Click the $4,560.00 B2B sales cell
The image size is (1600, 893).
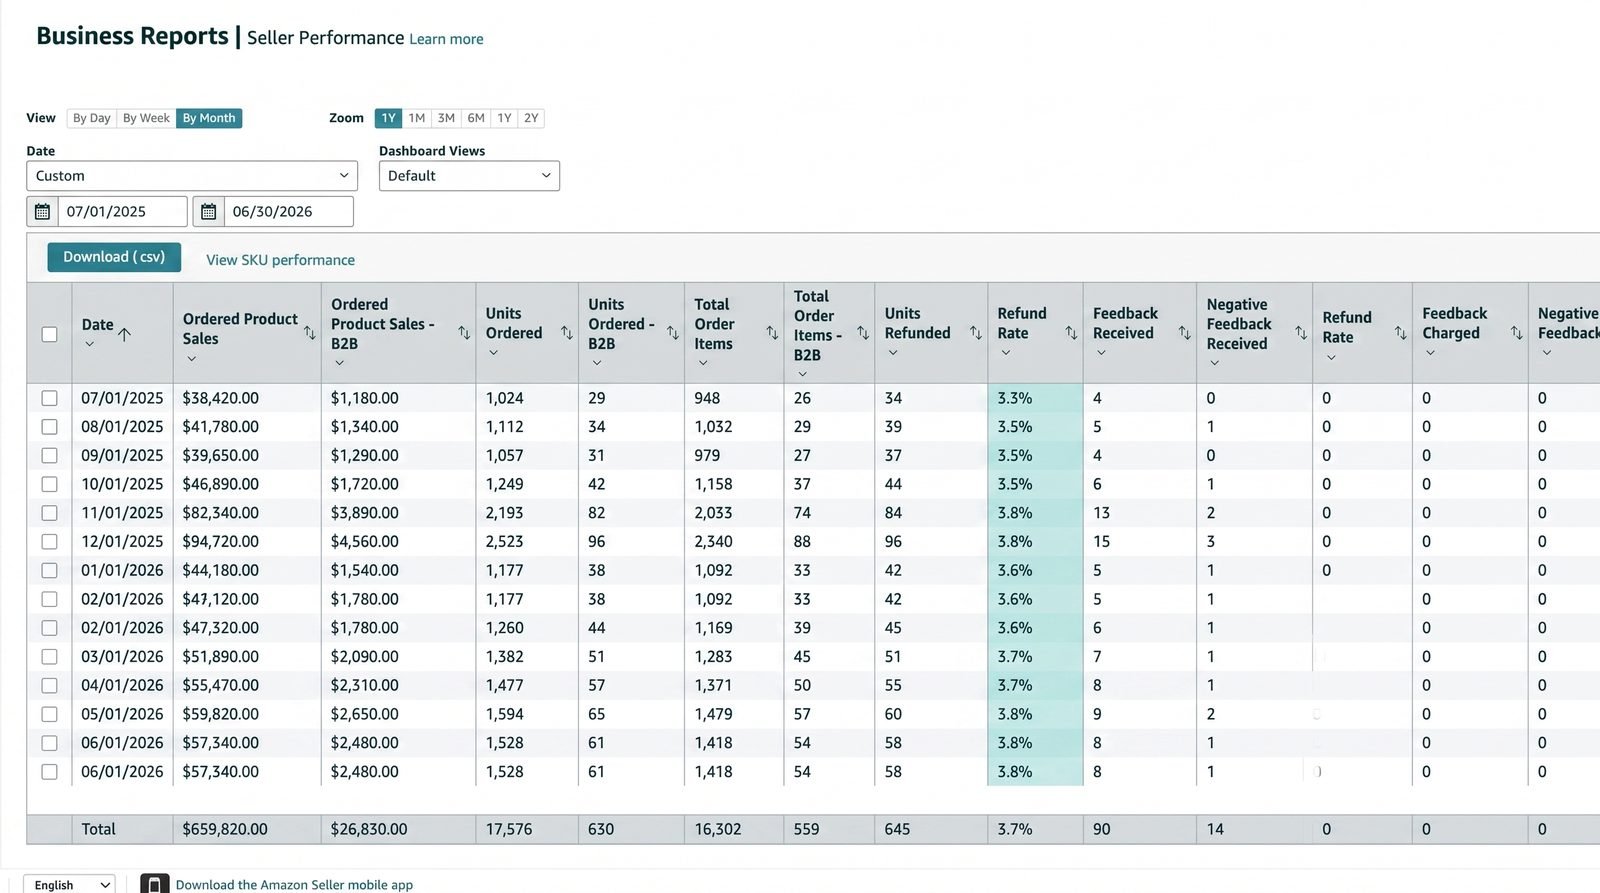pyautogui.click(x=364, y=542)
